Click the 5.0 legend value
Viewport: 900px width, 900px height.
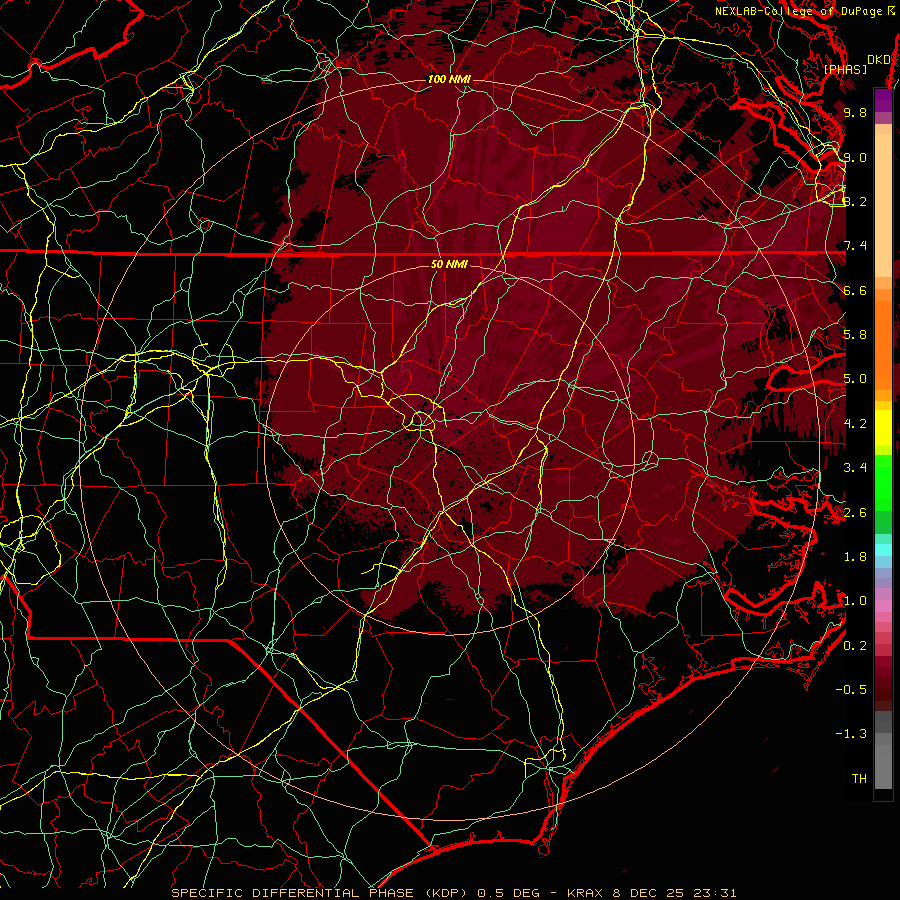[855, 379]
